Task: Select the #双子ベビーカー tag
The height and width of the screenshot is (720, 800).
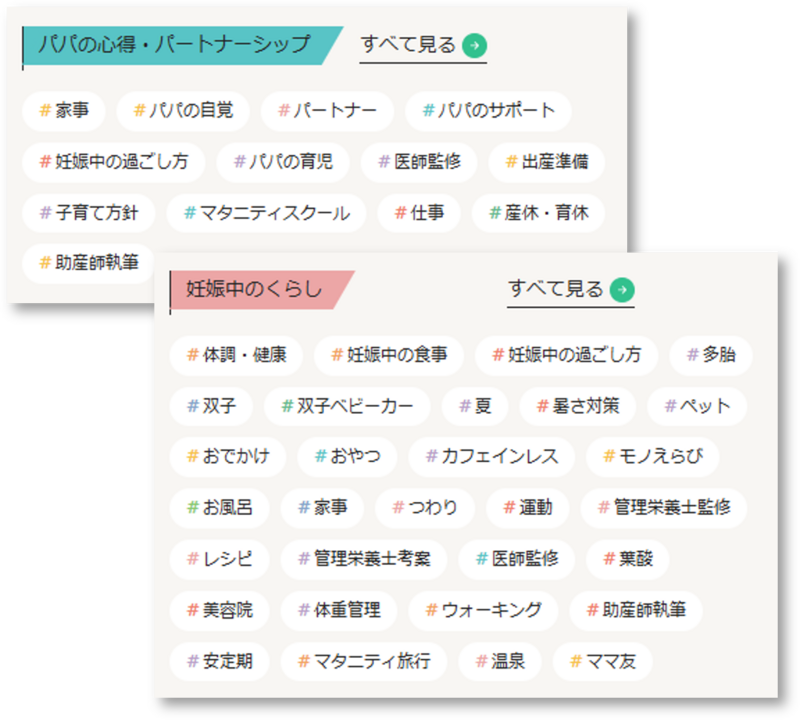Action: [x=347, y=406]
